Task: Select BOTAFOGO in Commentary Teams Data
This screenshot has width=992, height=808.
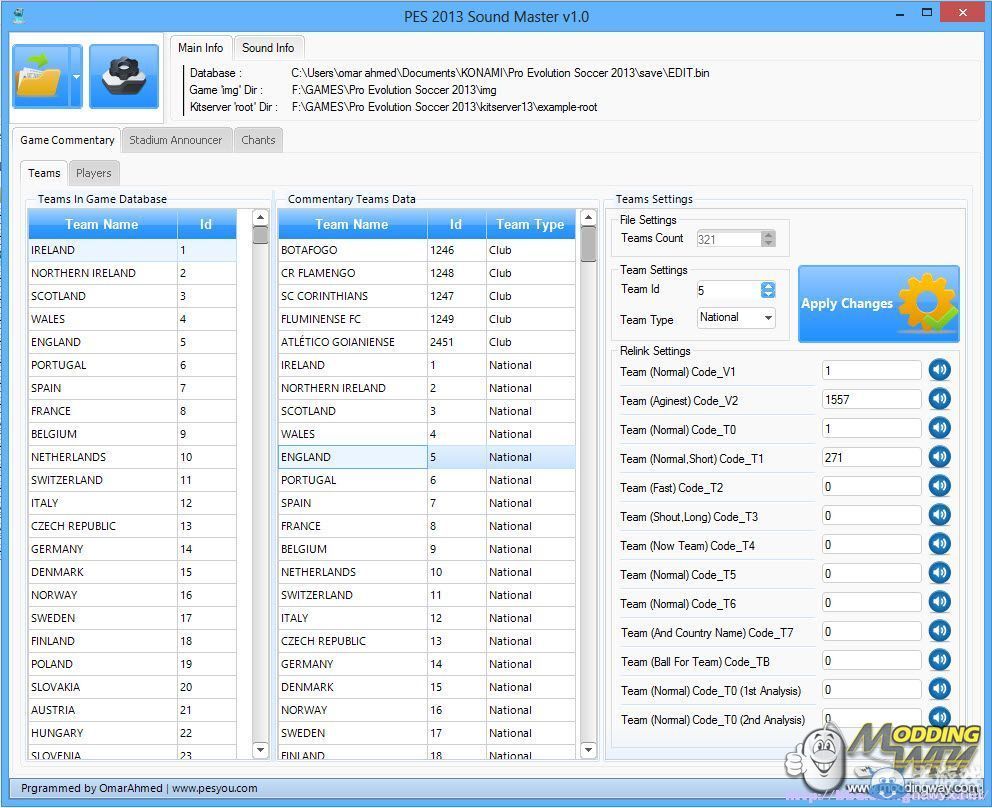Action: point(426,250)
